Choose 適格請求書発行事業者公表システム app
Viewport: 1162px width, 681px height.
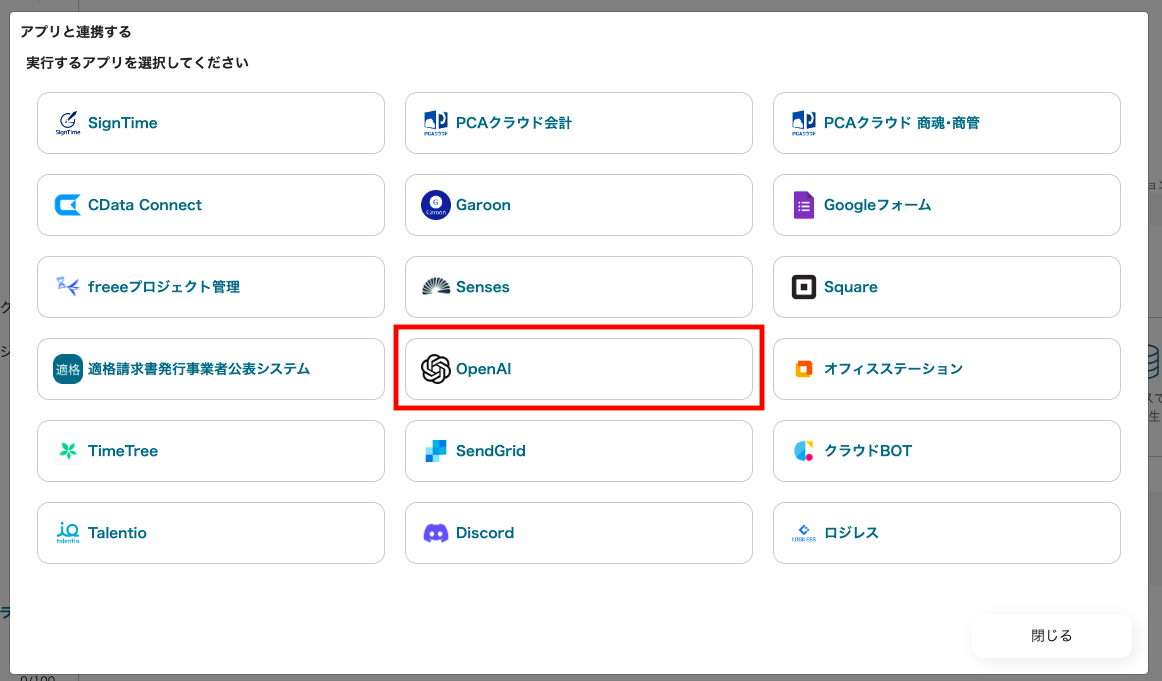[210, 369]
